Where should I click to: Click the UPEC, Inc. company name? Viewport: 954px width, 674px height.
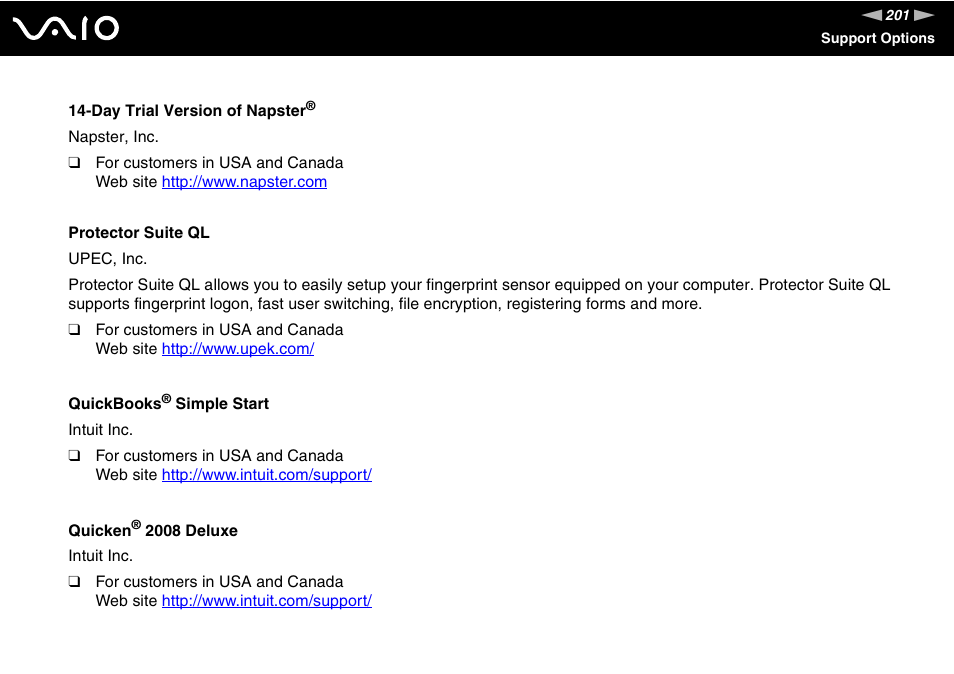[108, 259]
